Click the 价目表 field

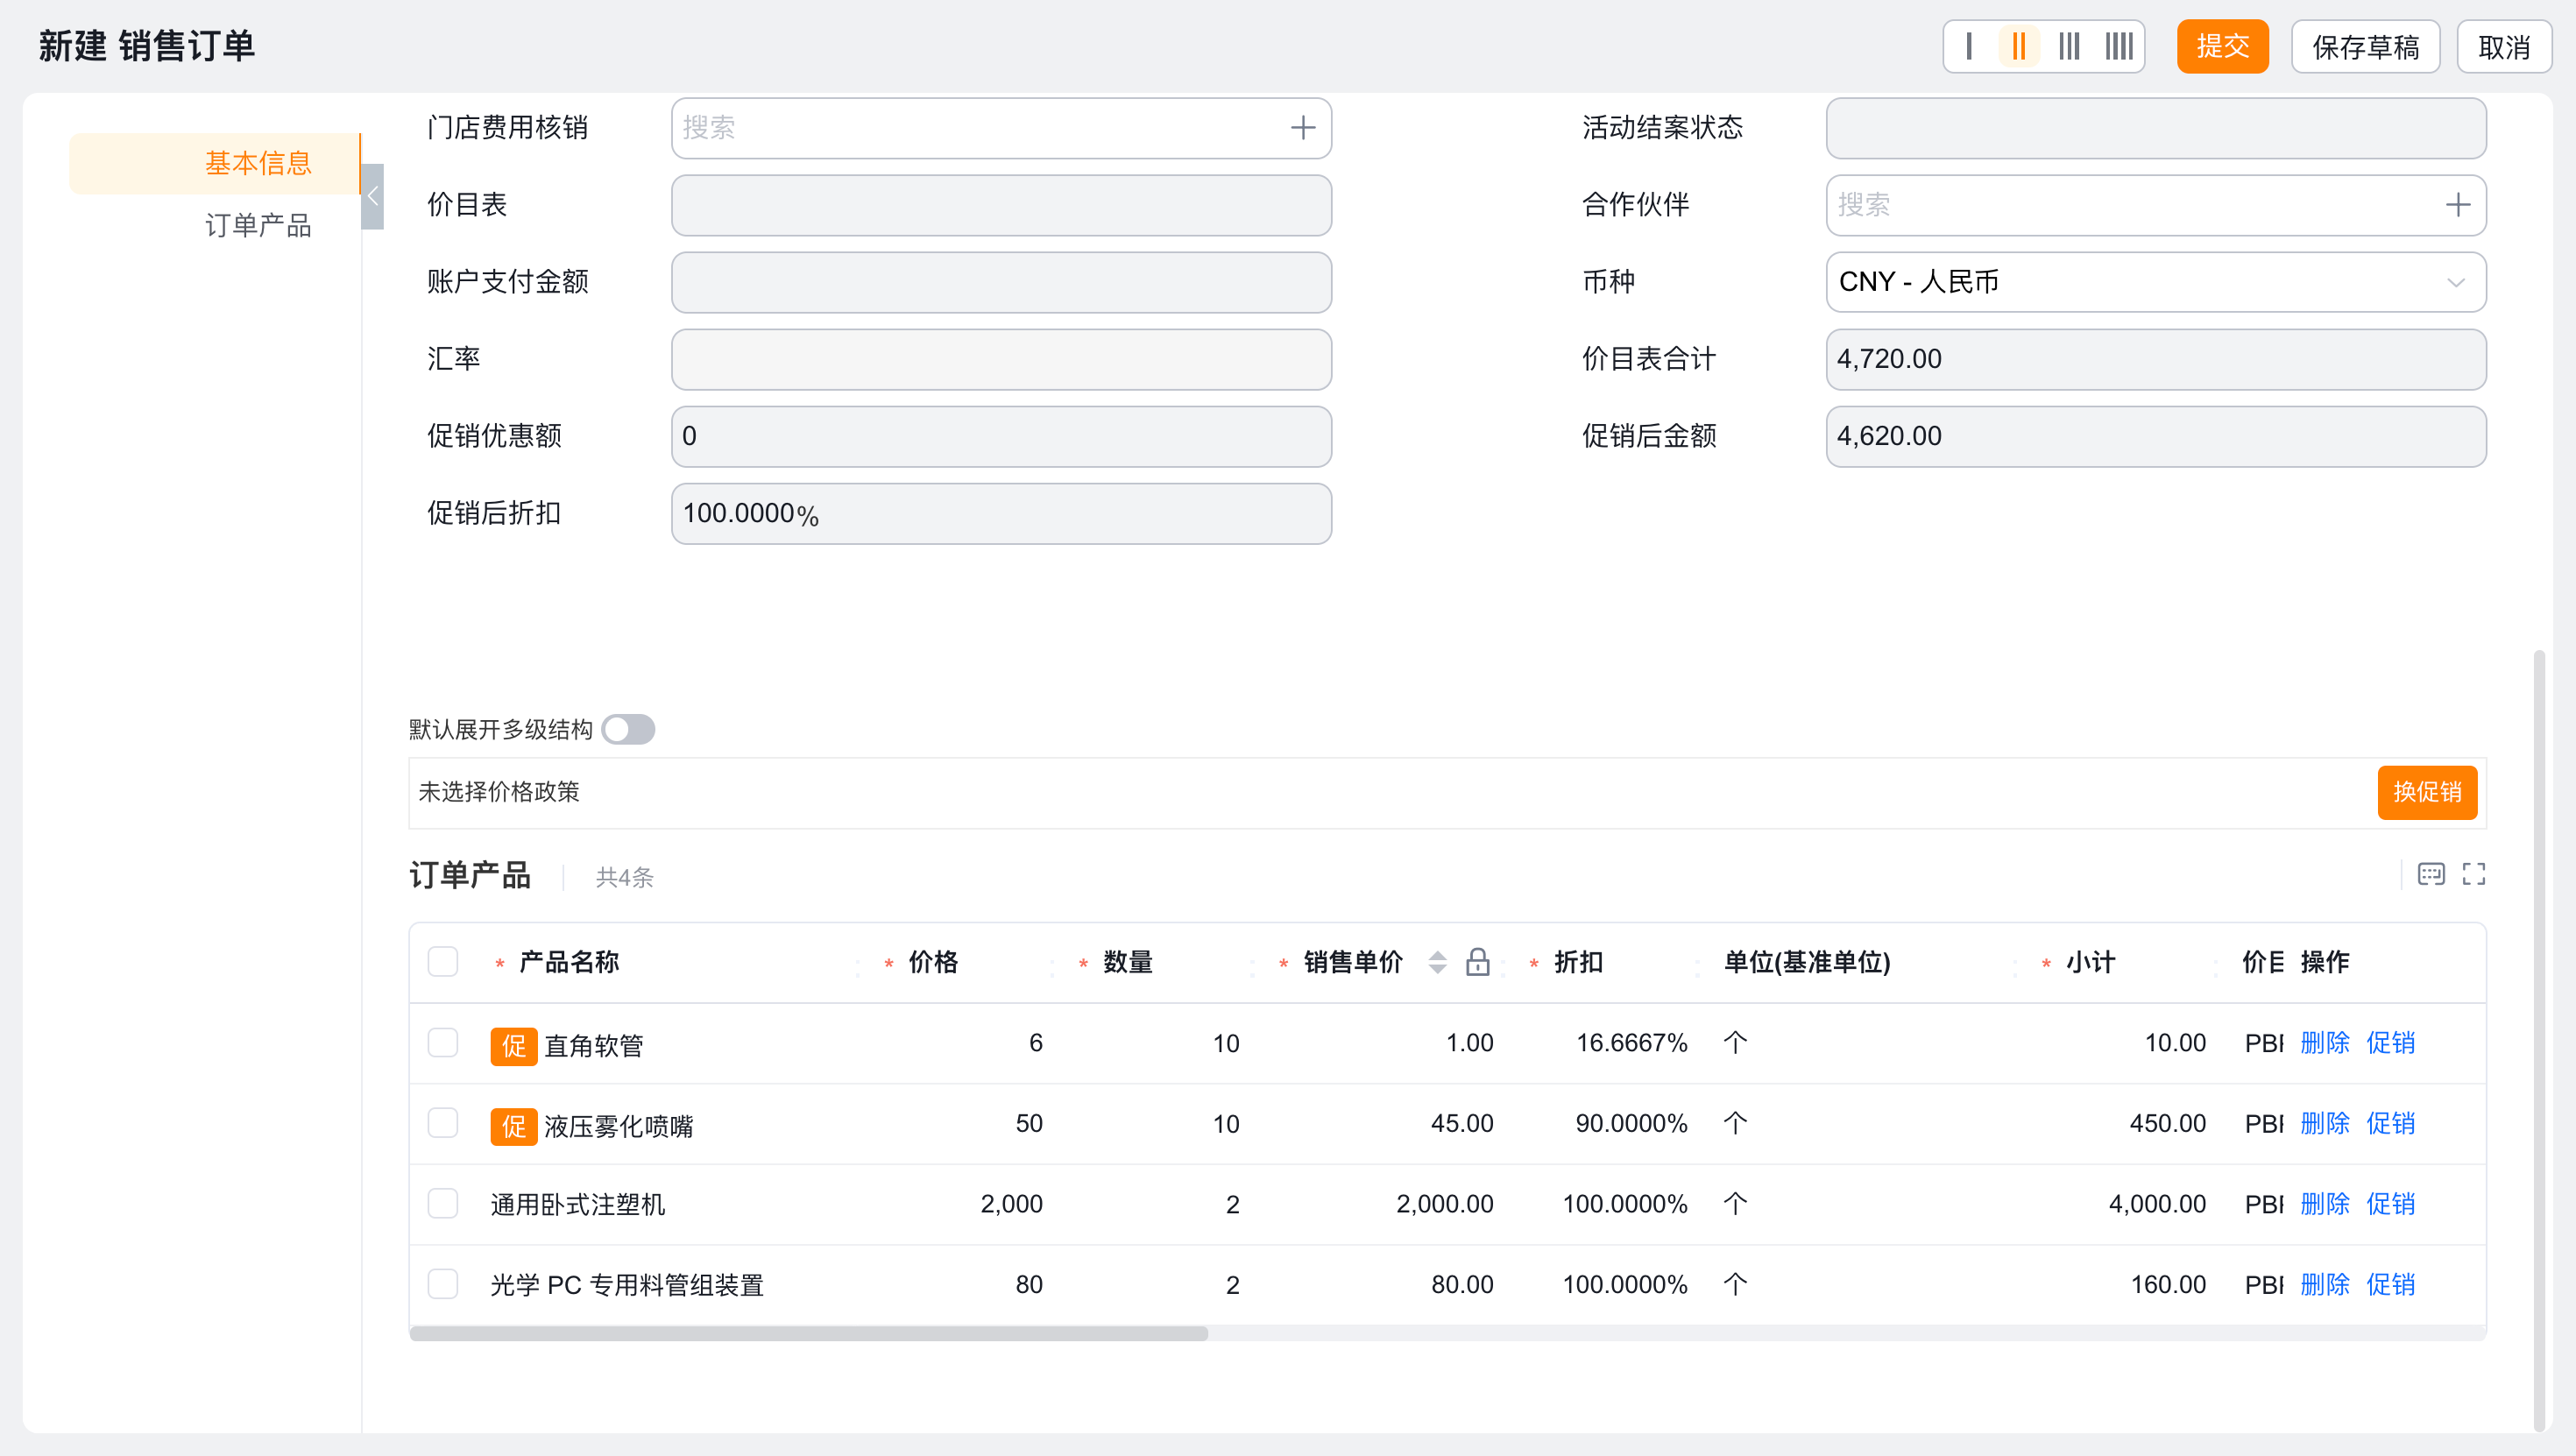pos(1001,205)
